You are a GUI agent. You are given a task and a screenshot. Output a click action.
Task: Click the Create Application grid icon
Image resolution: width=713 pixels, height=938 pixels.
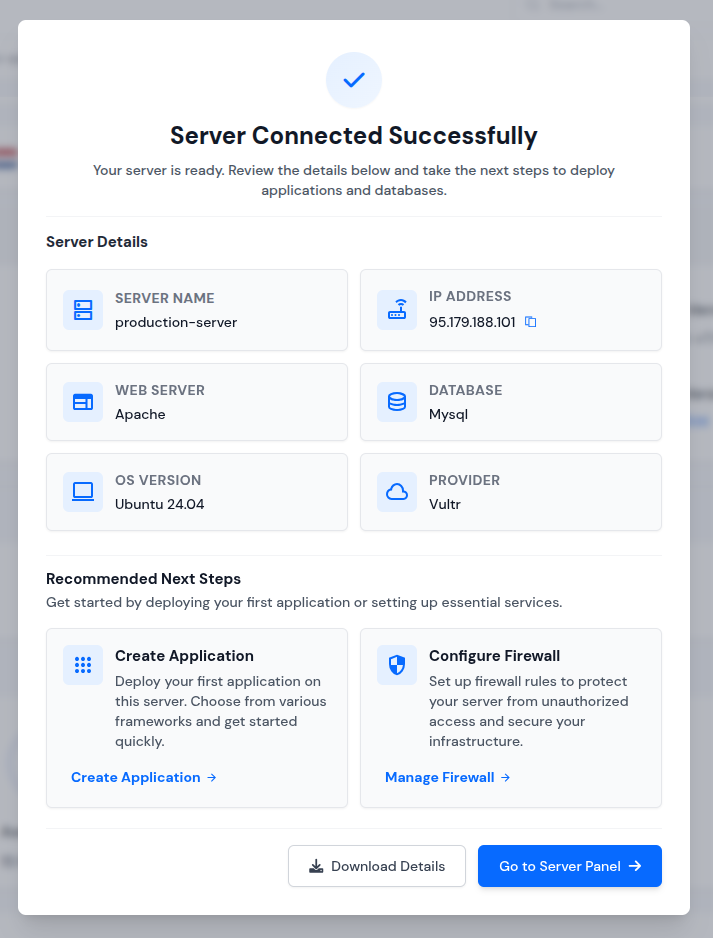coord(83,664)
